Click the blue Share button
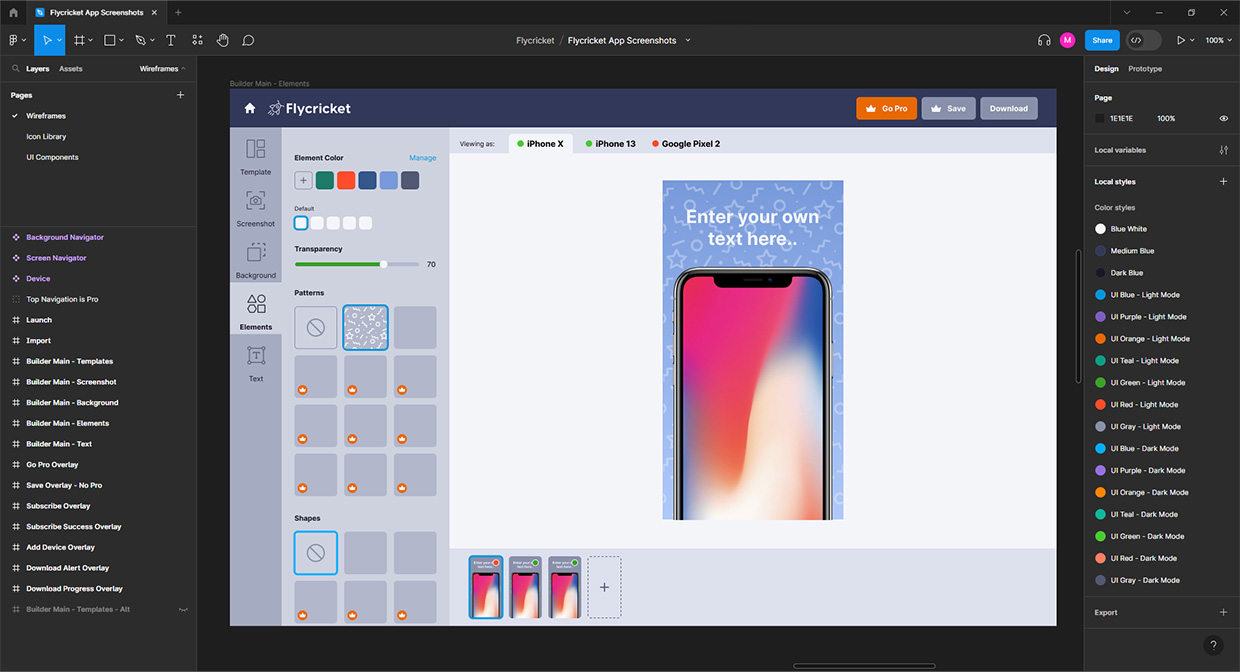The height and width of the screenshot is (672, 1240). [x=1102, y=40]
